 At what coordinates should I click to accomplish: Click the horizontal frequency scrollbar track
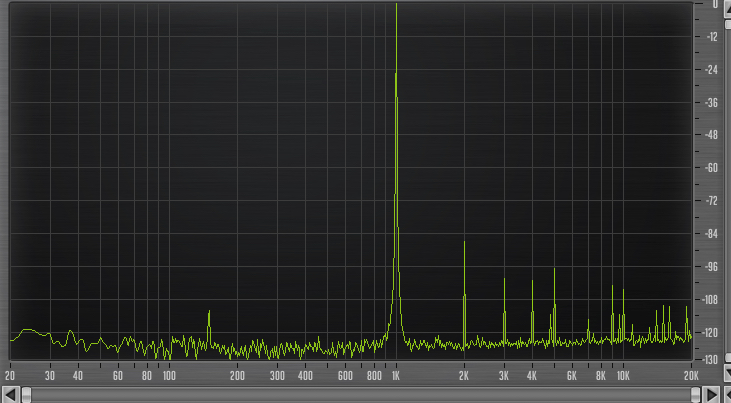(x=361, y=395)
